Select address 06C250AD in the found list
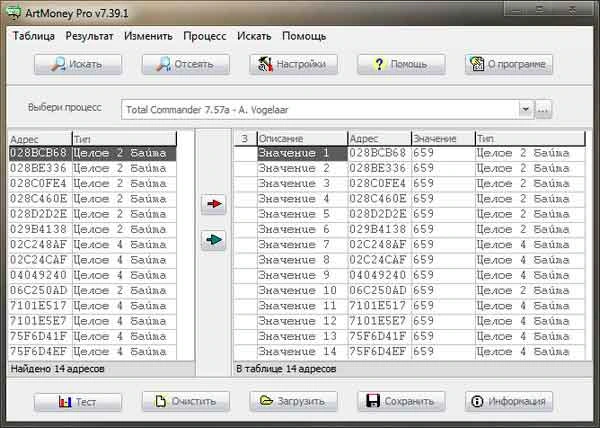The width and height of the screenshot is (600, 428). pos(39,291)
